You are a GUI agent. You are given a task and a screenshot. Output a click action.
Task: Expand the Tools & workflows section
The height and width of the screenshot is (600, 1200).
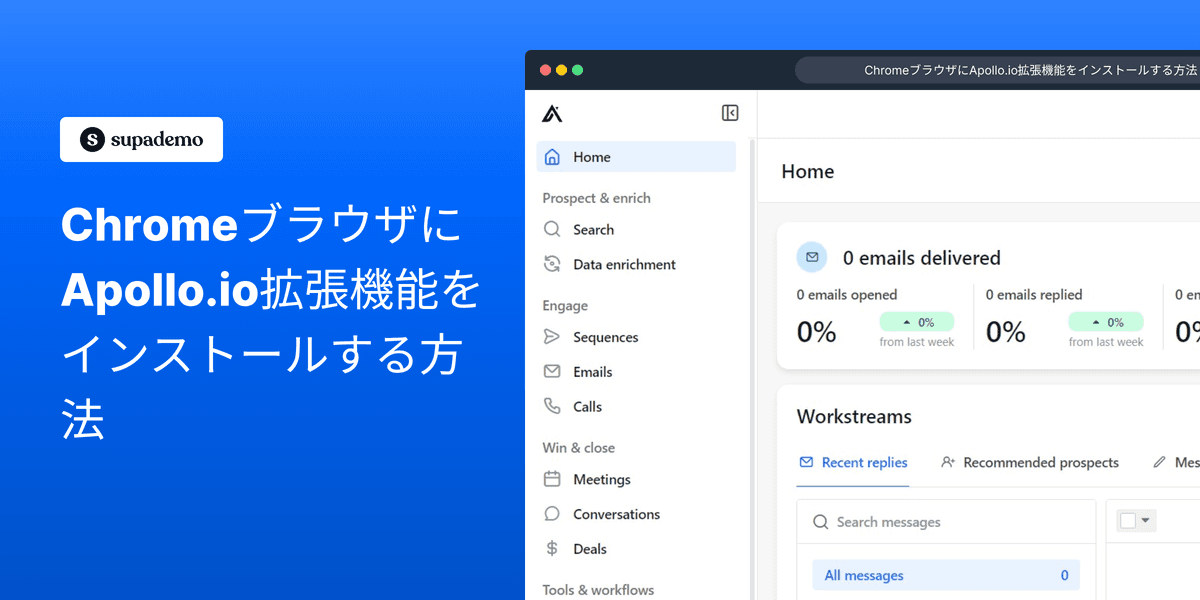[597, 590]
